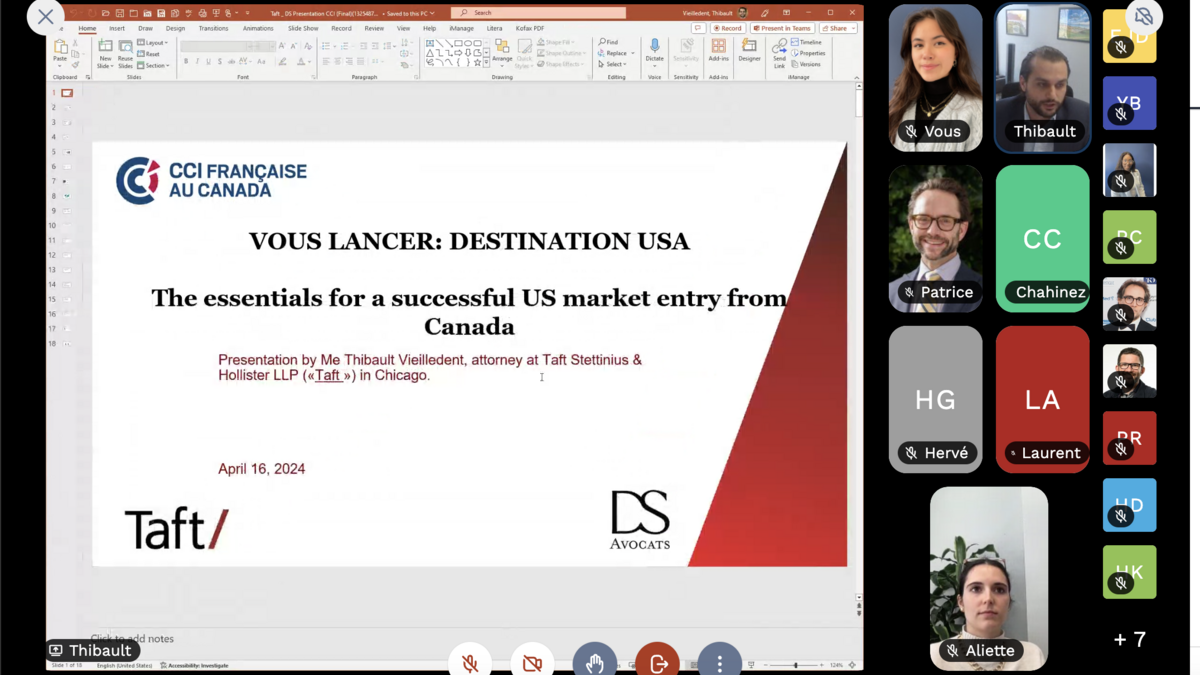The width and height of the screenshot is (1200, 675).
Task: Select Patrice's video tile
Action: point(935,238)
